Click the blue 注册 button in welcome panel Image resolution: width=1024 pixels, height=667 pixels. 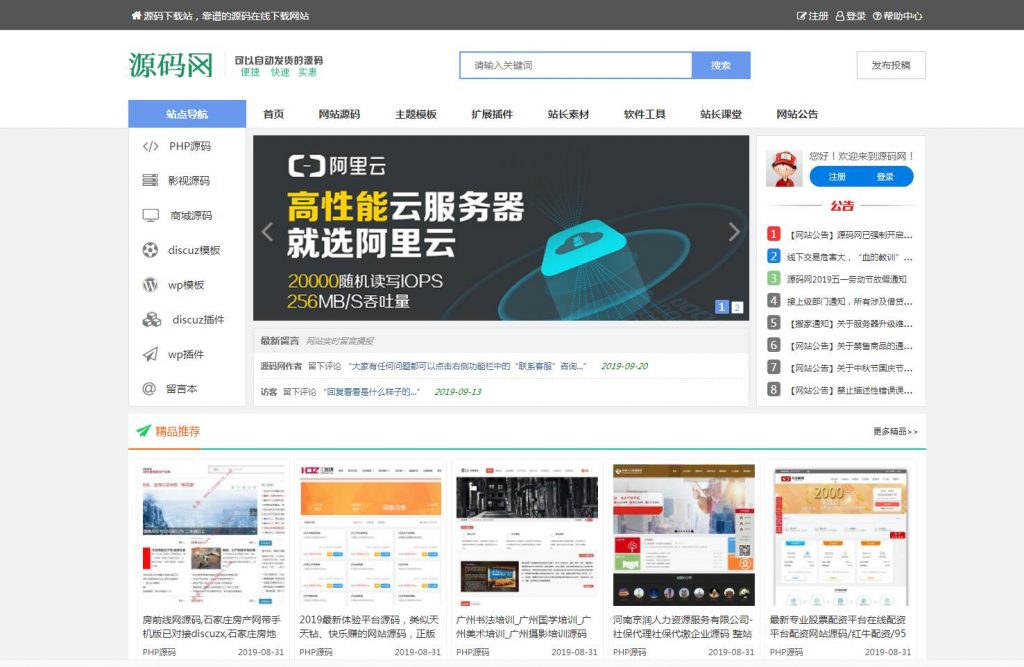pos(837,176)
